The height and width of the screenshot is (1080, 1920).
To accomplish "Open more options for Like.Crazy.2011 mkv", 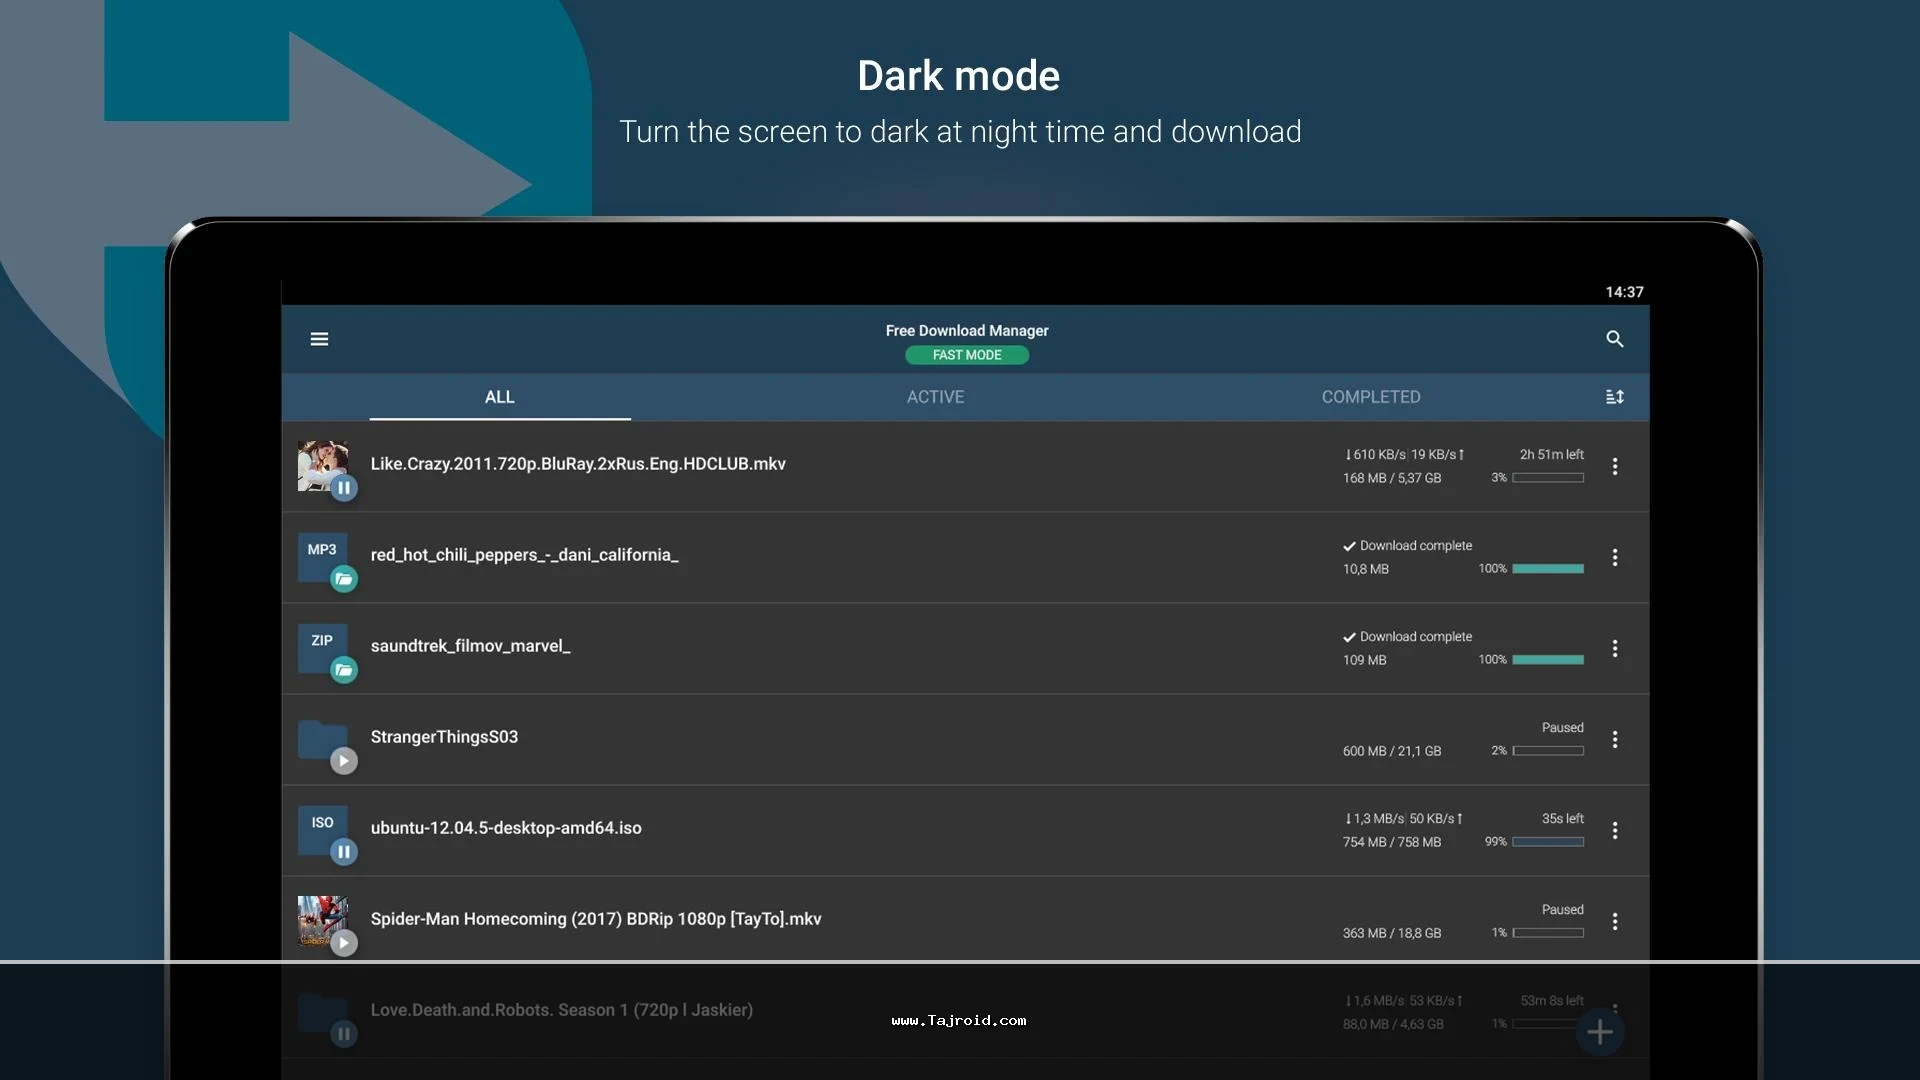I will point(1614,466).
